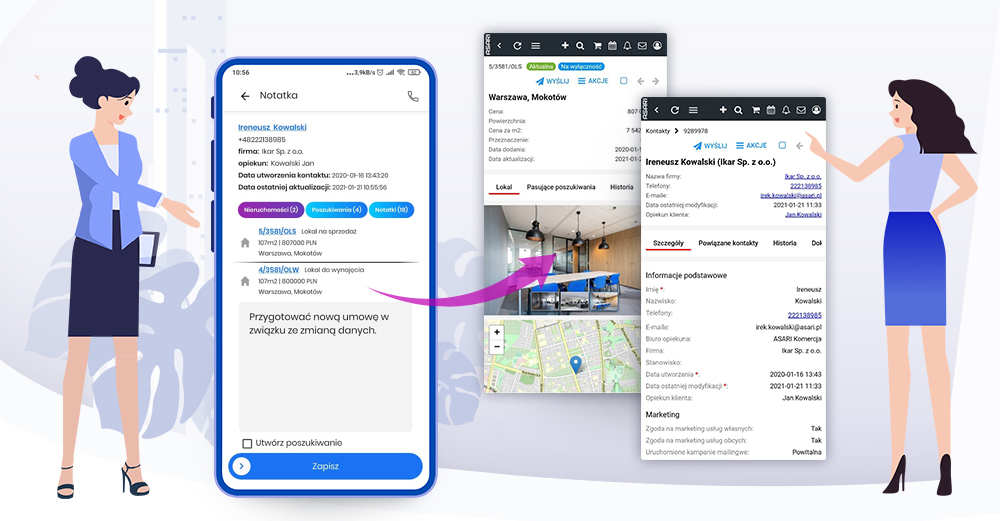Click WYŚLIJ in Warszawa Mokotów screen

click(x=552, y=81)
